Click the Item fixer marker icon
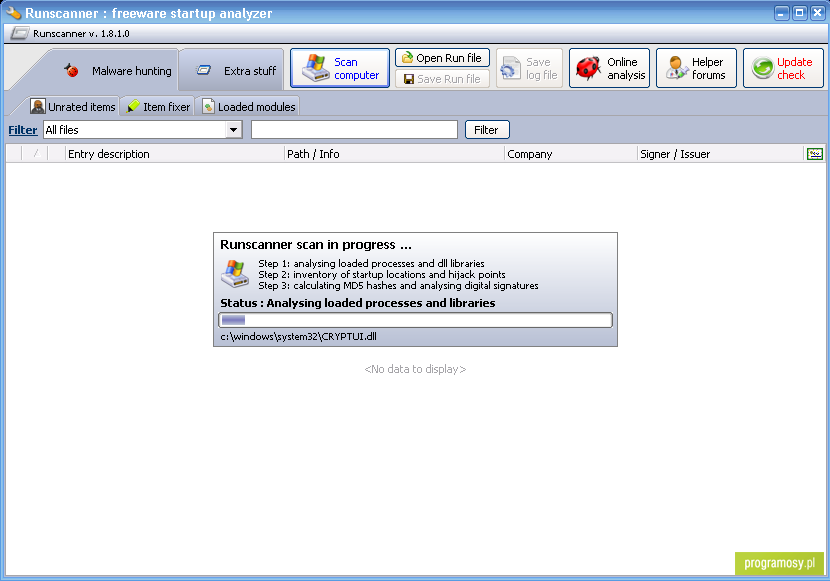This screenshot has height=581, width=830. click(133, 106)
